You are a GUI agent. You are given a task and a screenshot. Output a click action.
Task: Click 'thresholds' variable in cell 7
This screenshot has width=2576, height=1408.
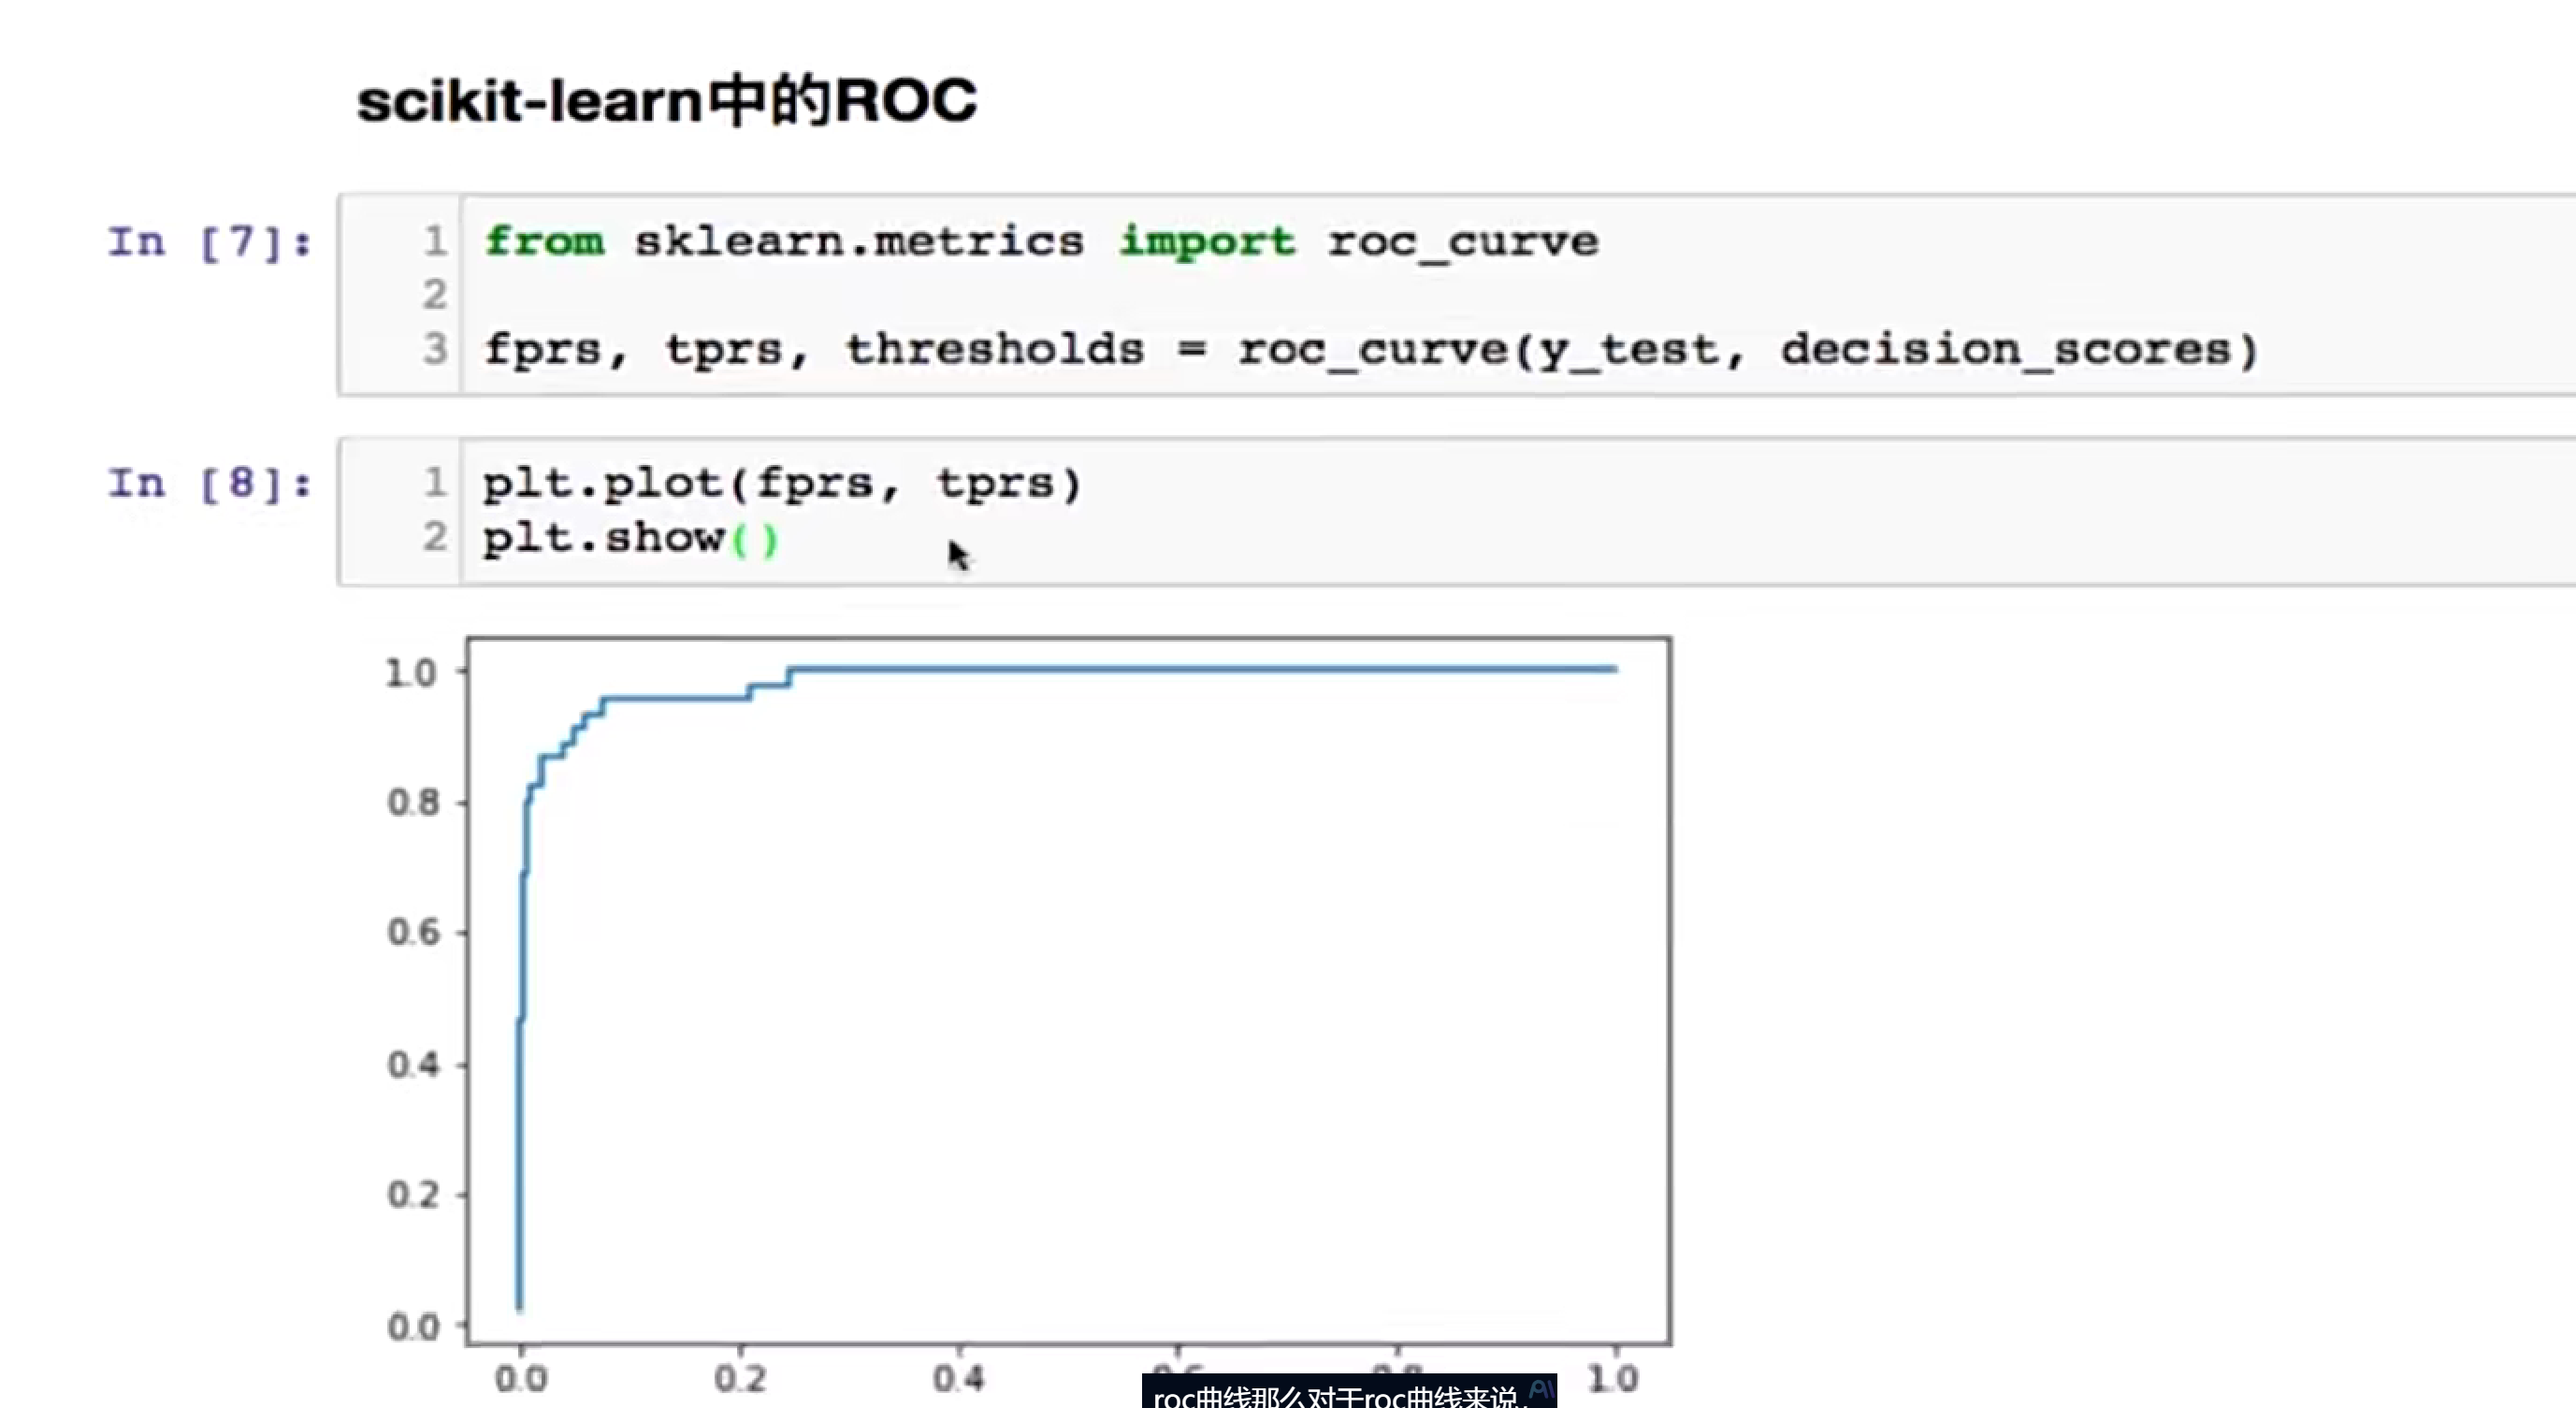click(994, 350)
